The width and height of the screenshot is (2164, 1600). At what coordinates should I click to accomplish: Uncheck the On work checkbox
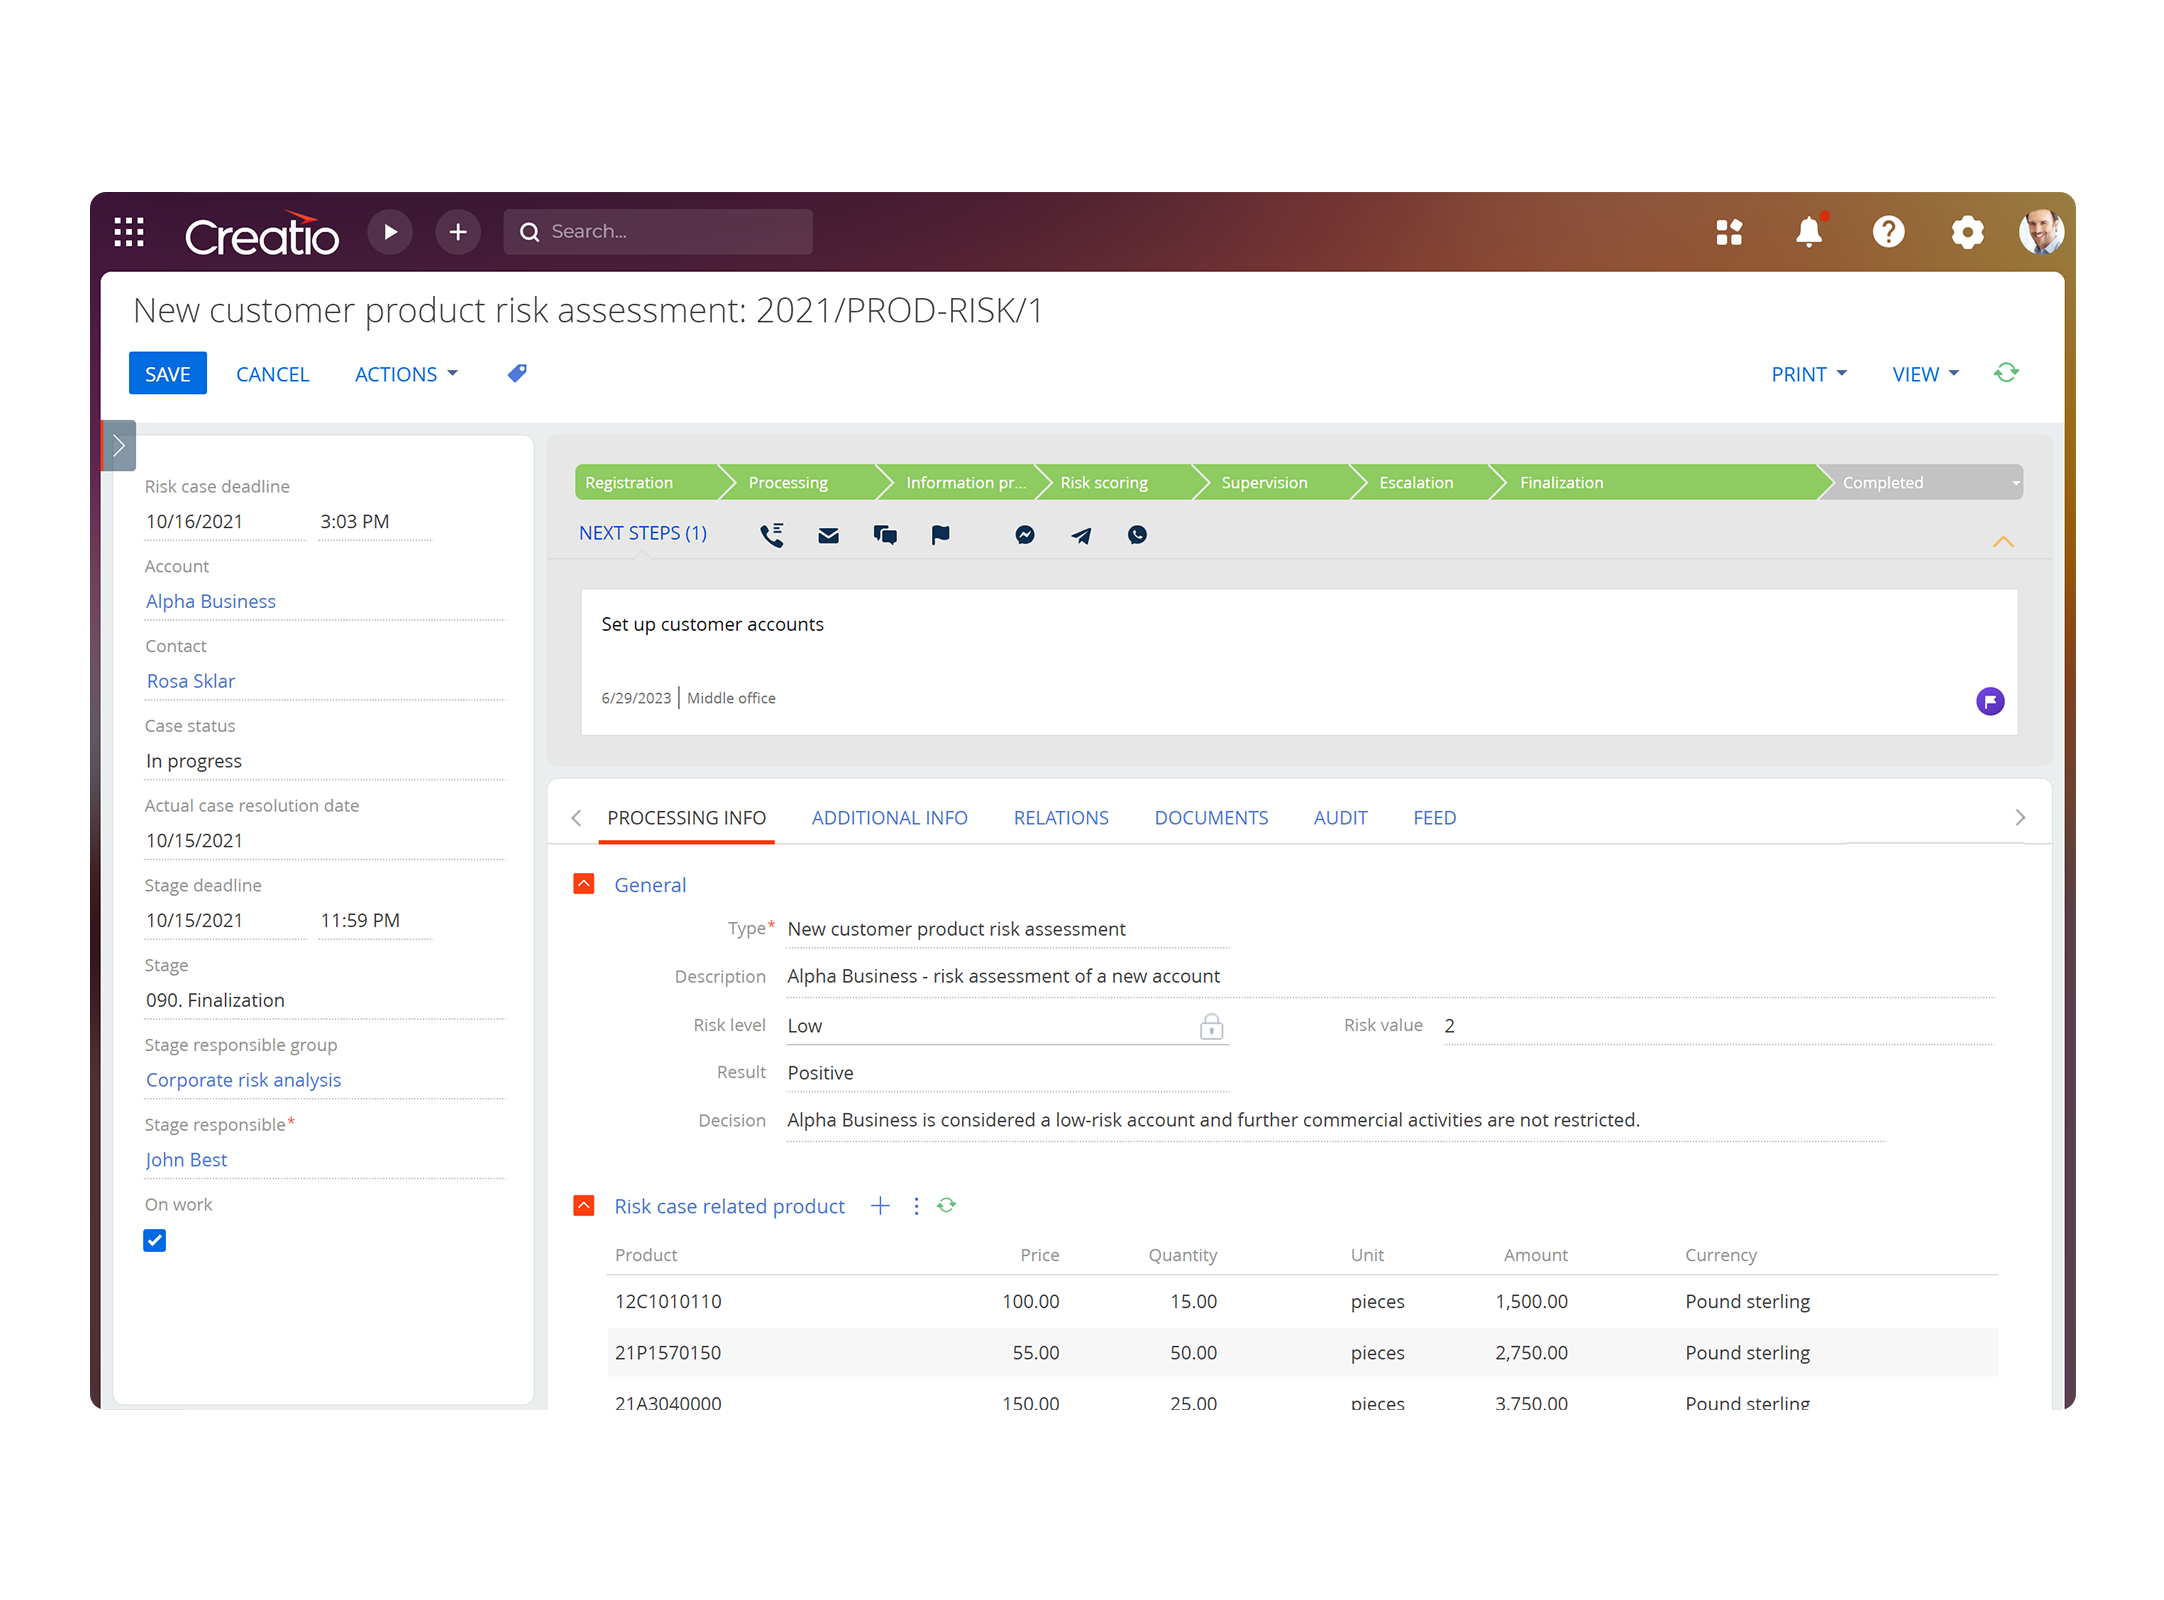(x=155, y=1240)
